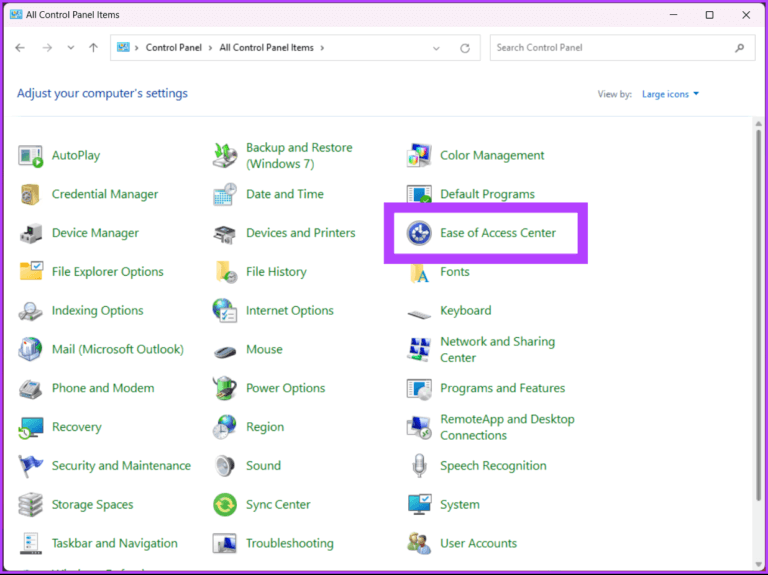
Task: Click into the Search Control Panel field
Action: pos(612,48)
